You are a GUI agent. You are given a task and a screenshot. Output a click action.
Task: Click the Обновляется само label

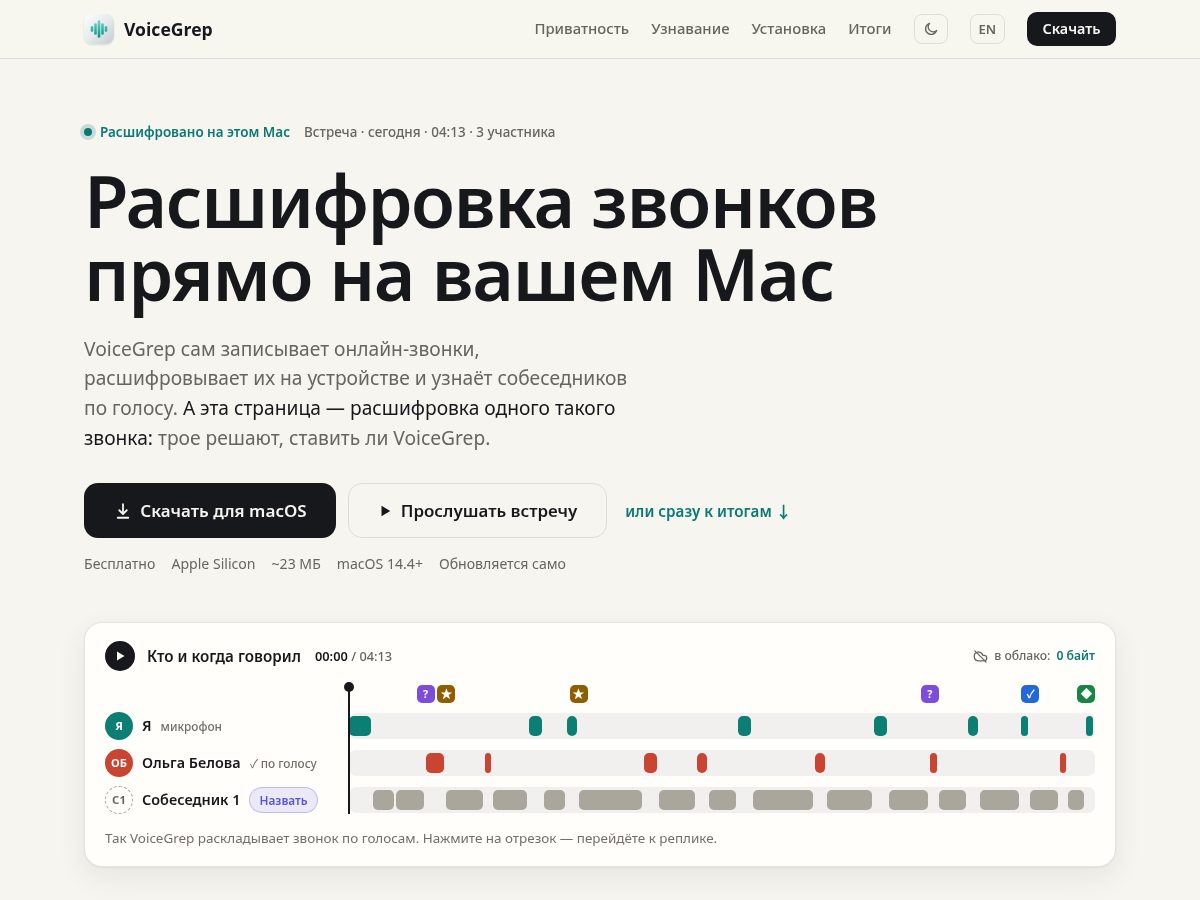click(x=502, y=564)
